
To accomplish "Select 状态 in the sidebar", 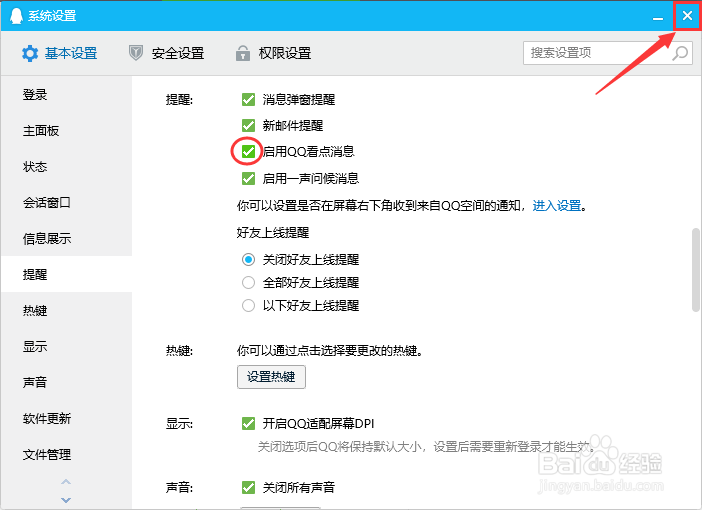I will pyautogui.click(x=66, y=167).
